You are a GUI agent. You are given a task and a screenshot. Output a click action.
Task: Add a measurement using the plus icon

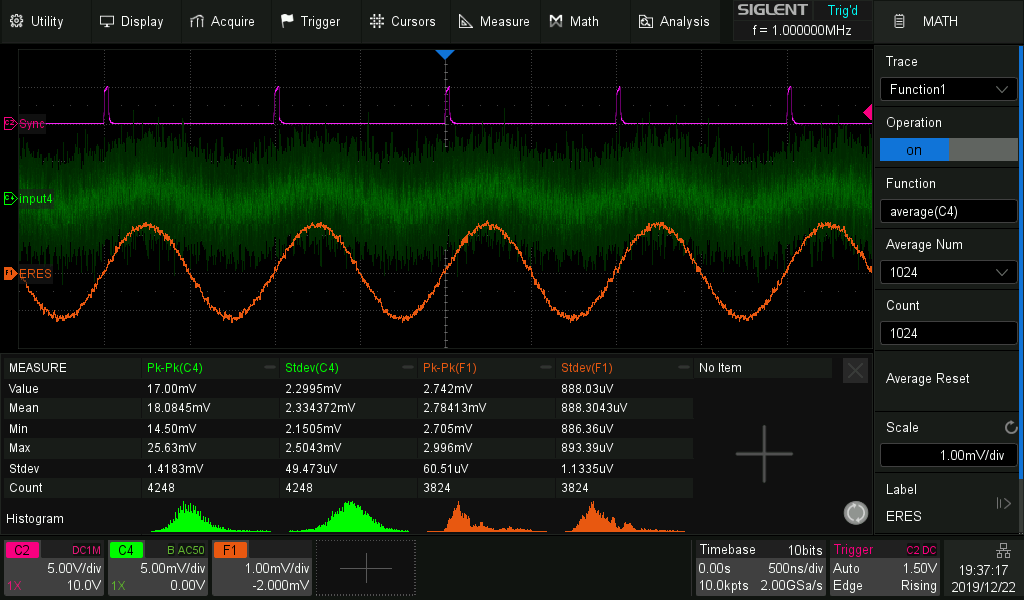pyautogui.click(x=764, y=454)
